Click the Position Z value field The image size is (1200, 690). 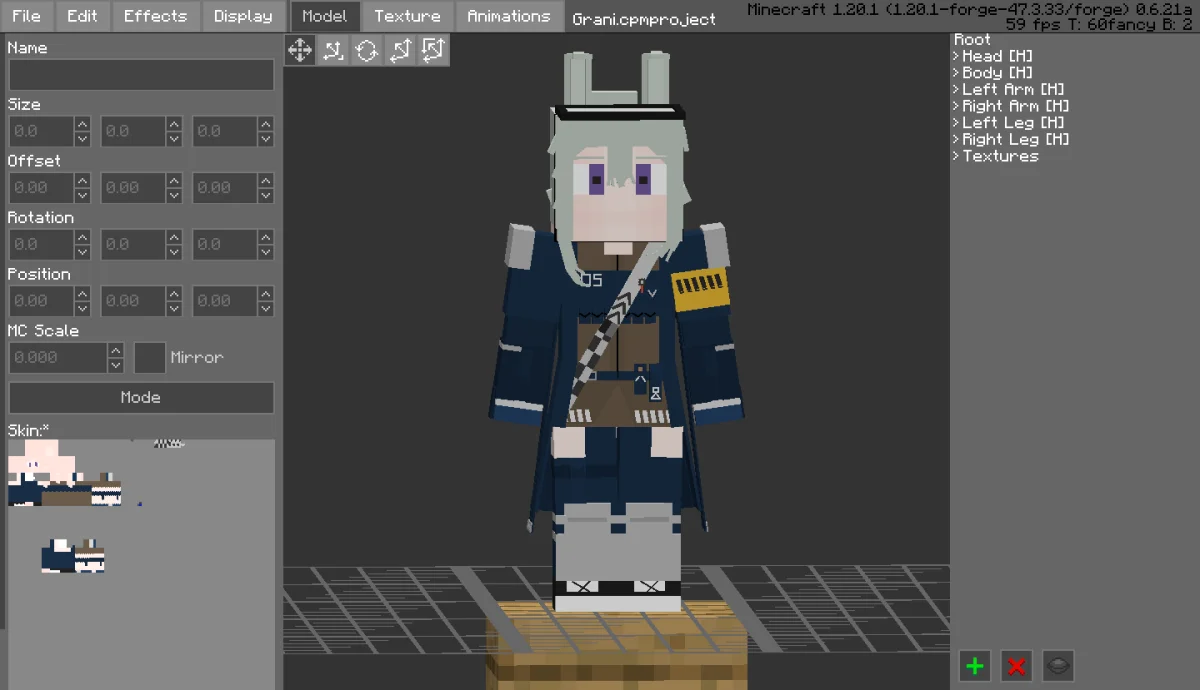(225, 300)
